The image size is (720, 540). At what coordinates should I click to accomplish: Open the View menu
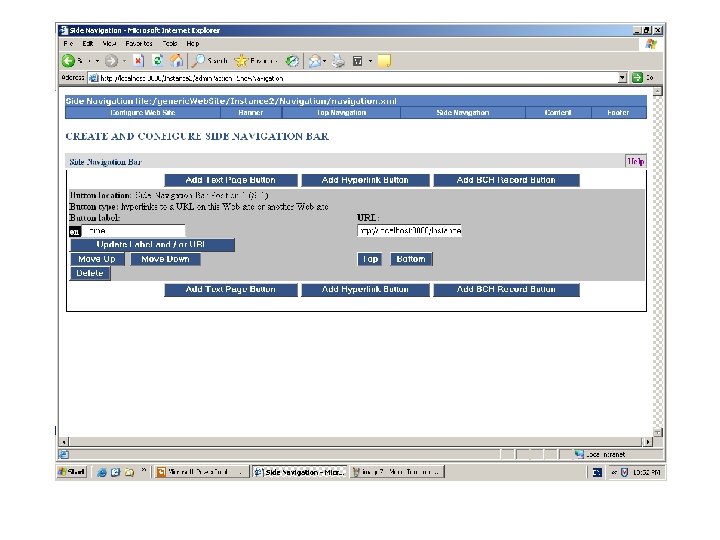point(109,44)
